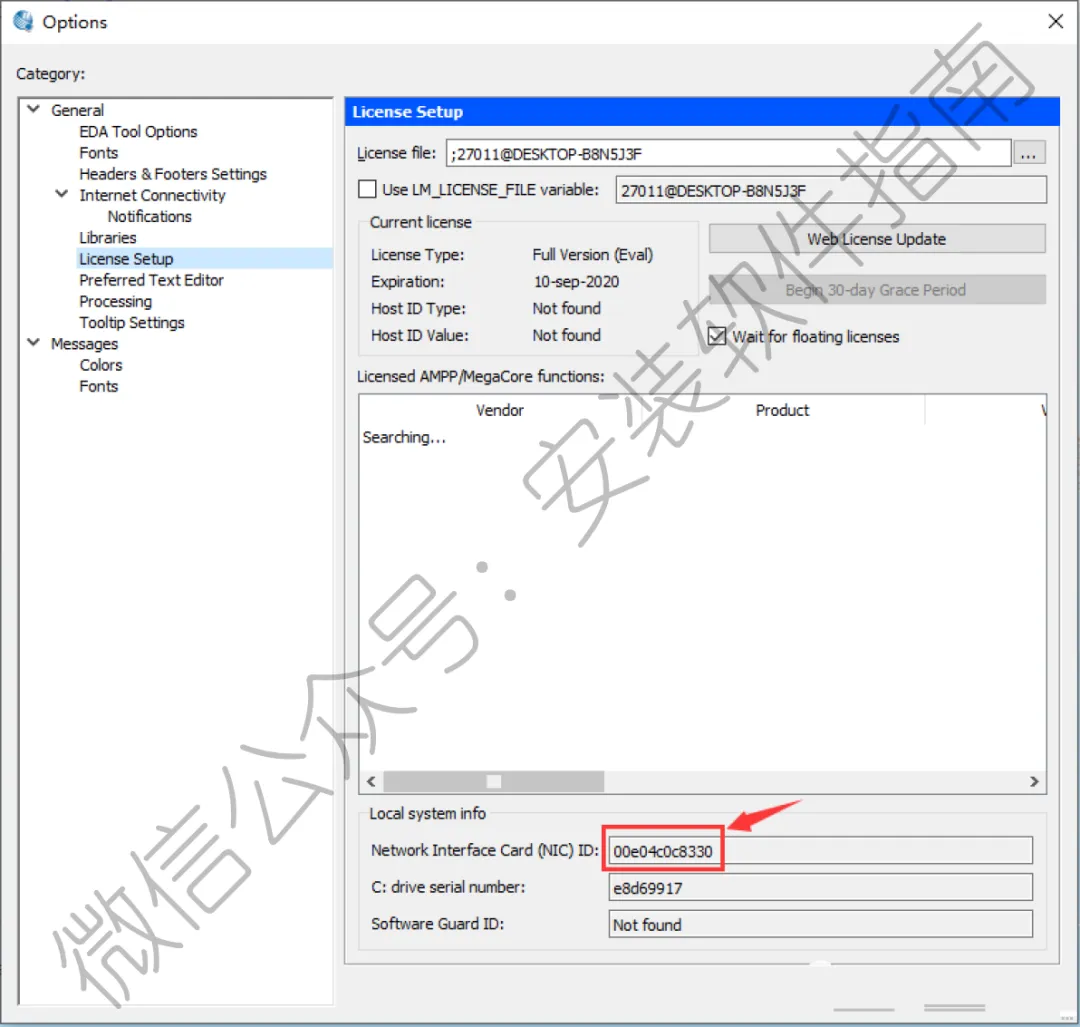Collapse the General category tree node
Image resolution: width=1080 pixels, height=1027 pixels.
click(33, 110)
